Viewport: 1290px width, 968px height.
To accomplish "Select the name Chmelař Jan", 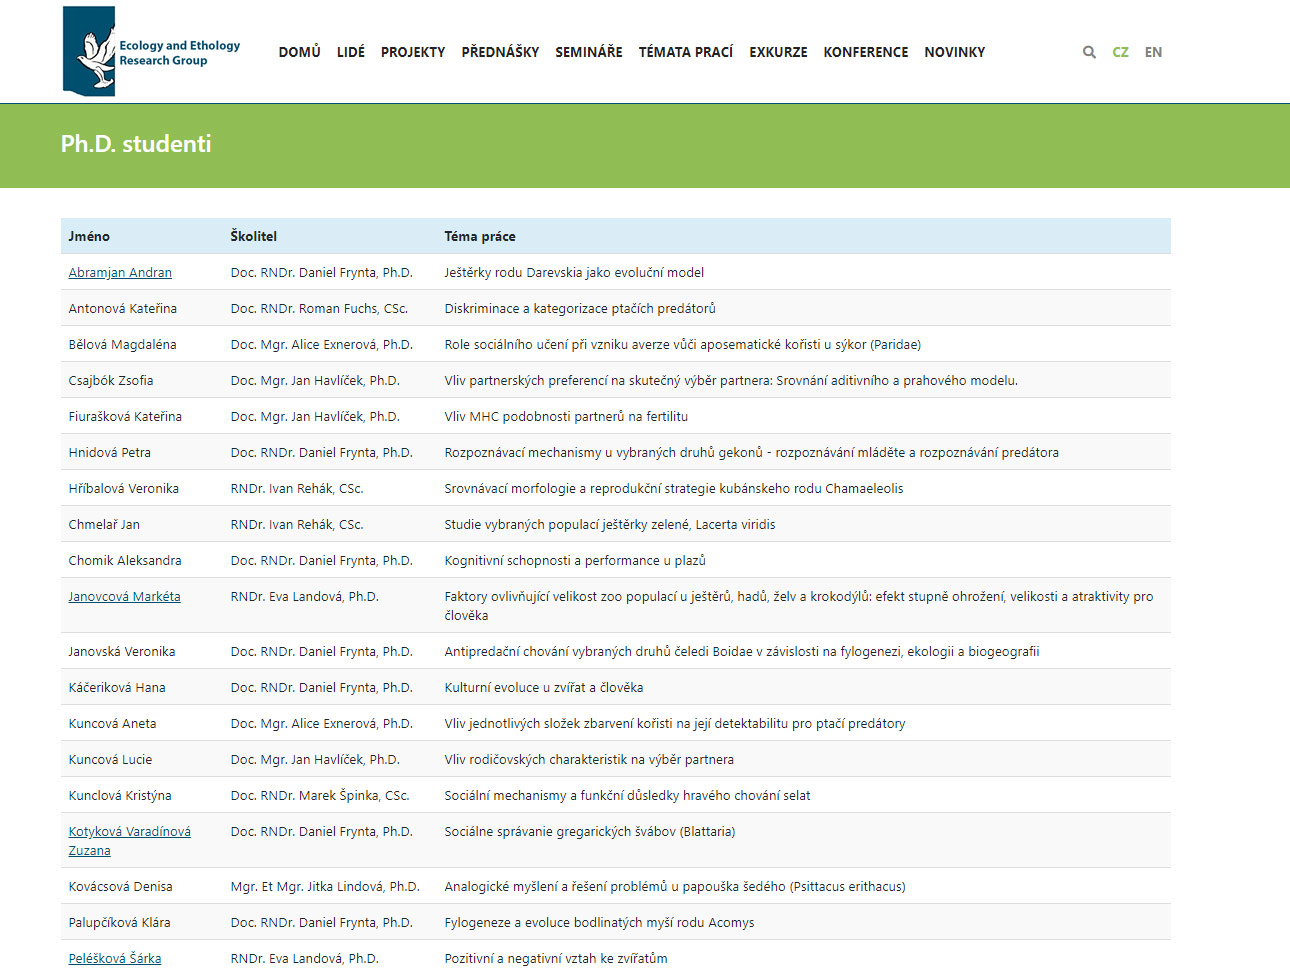I will point(104,524).
